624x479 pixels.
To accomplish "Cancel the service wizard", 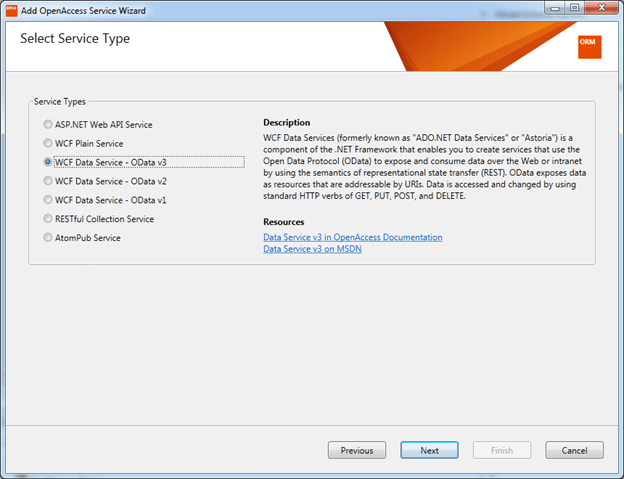I will pos(574,450).
